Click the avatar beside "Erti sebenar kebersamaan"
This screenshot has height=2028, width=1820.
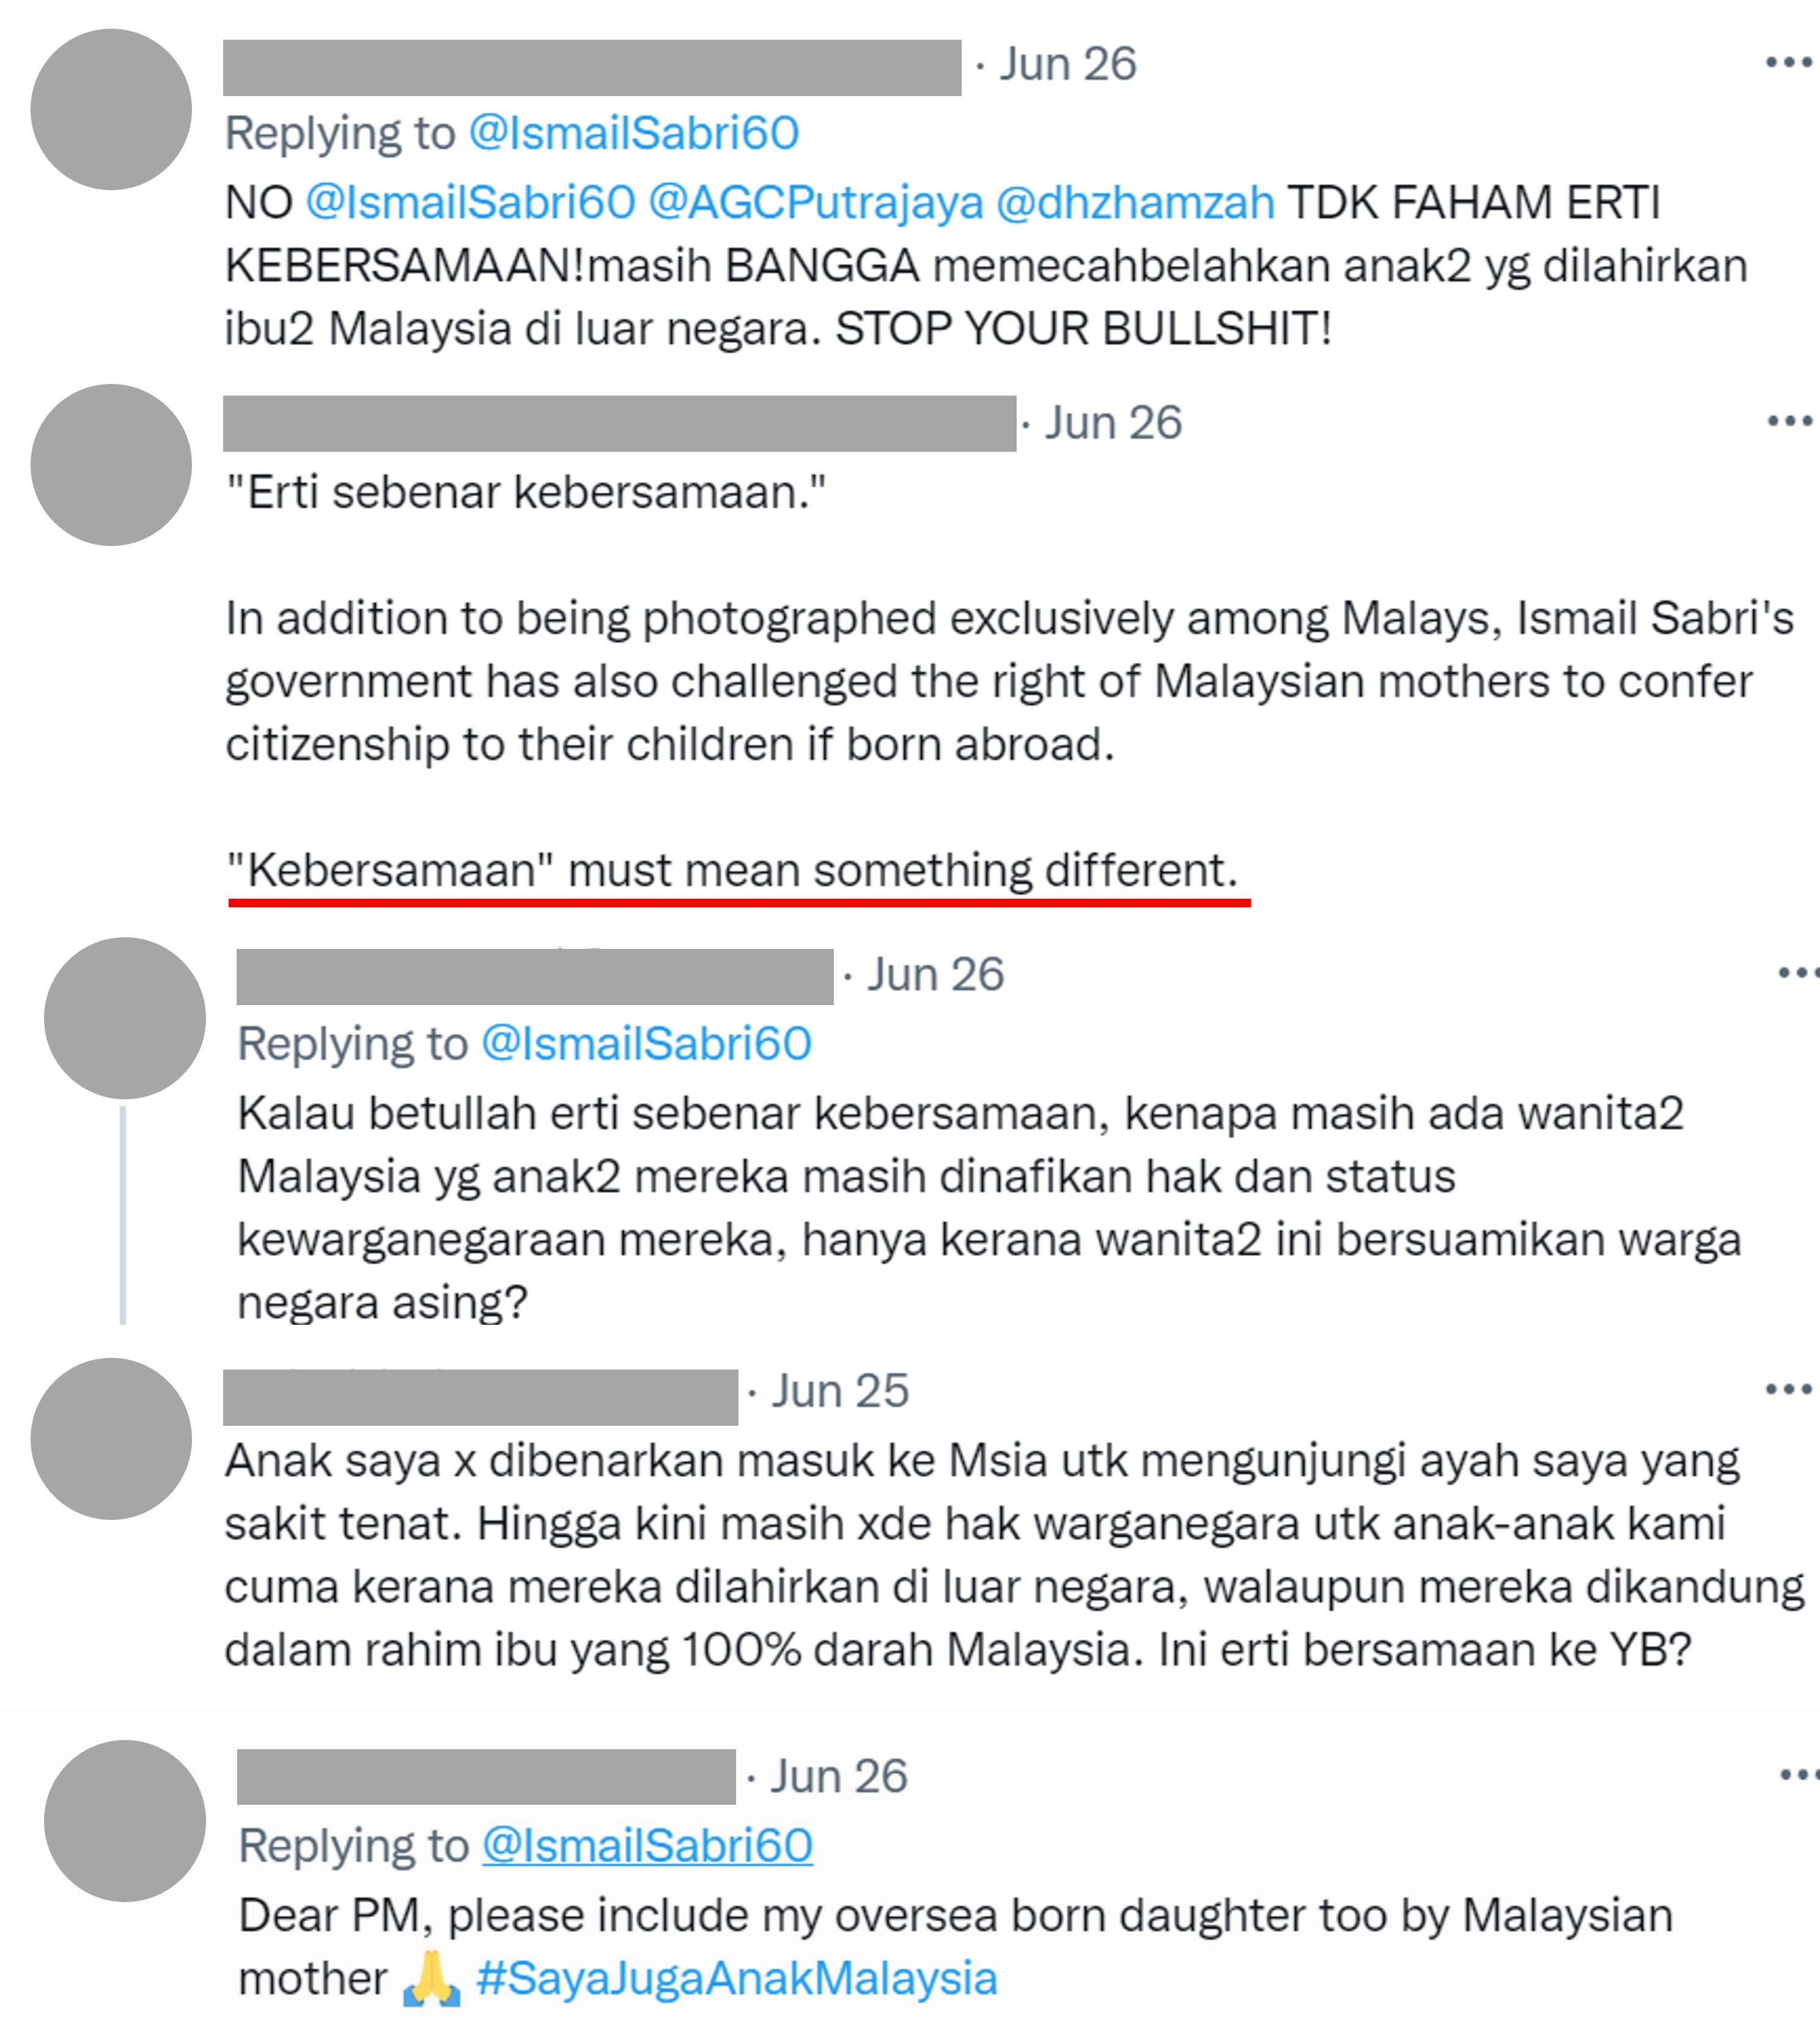click(111, 465)
